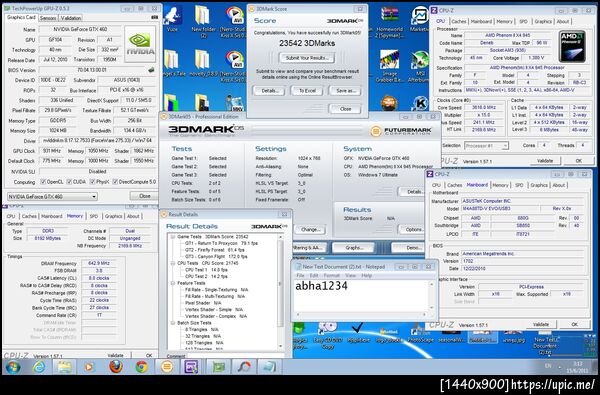Collapse the Batch Size Tests tree node
600x395 pixels.
tap(173, 323)
